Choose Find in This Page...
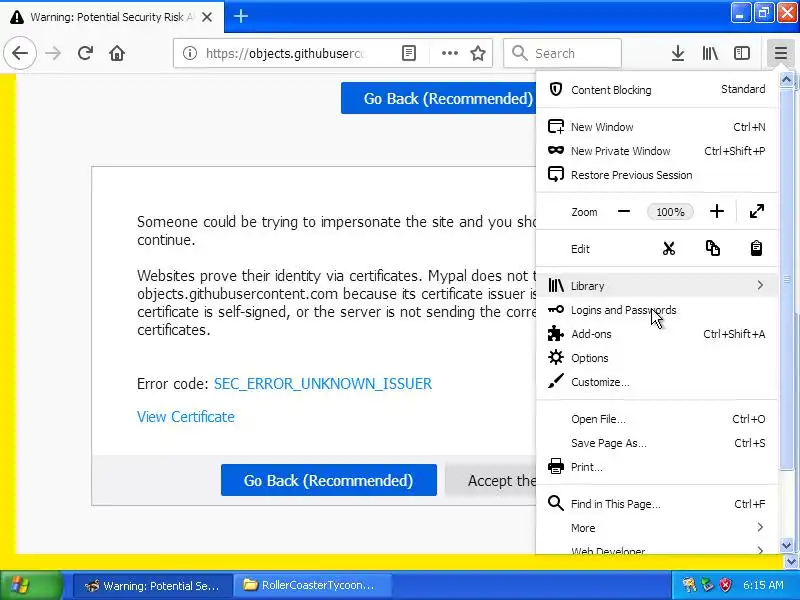This screenshot has height=600, width=800. click(x=657, y=504)
